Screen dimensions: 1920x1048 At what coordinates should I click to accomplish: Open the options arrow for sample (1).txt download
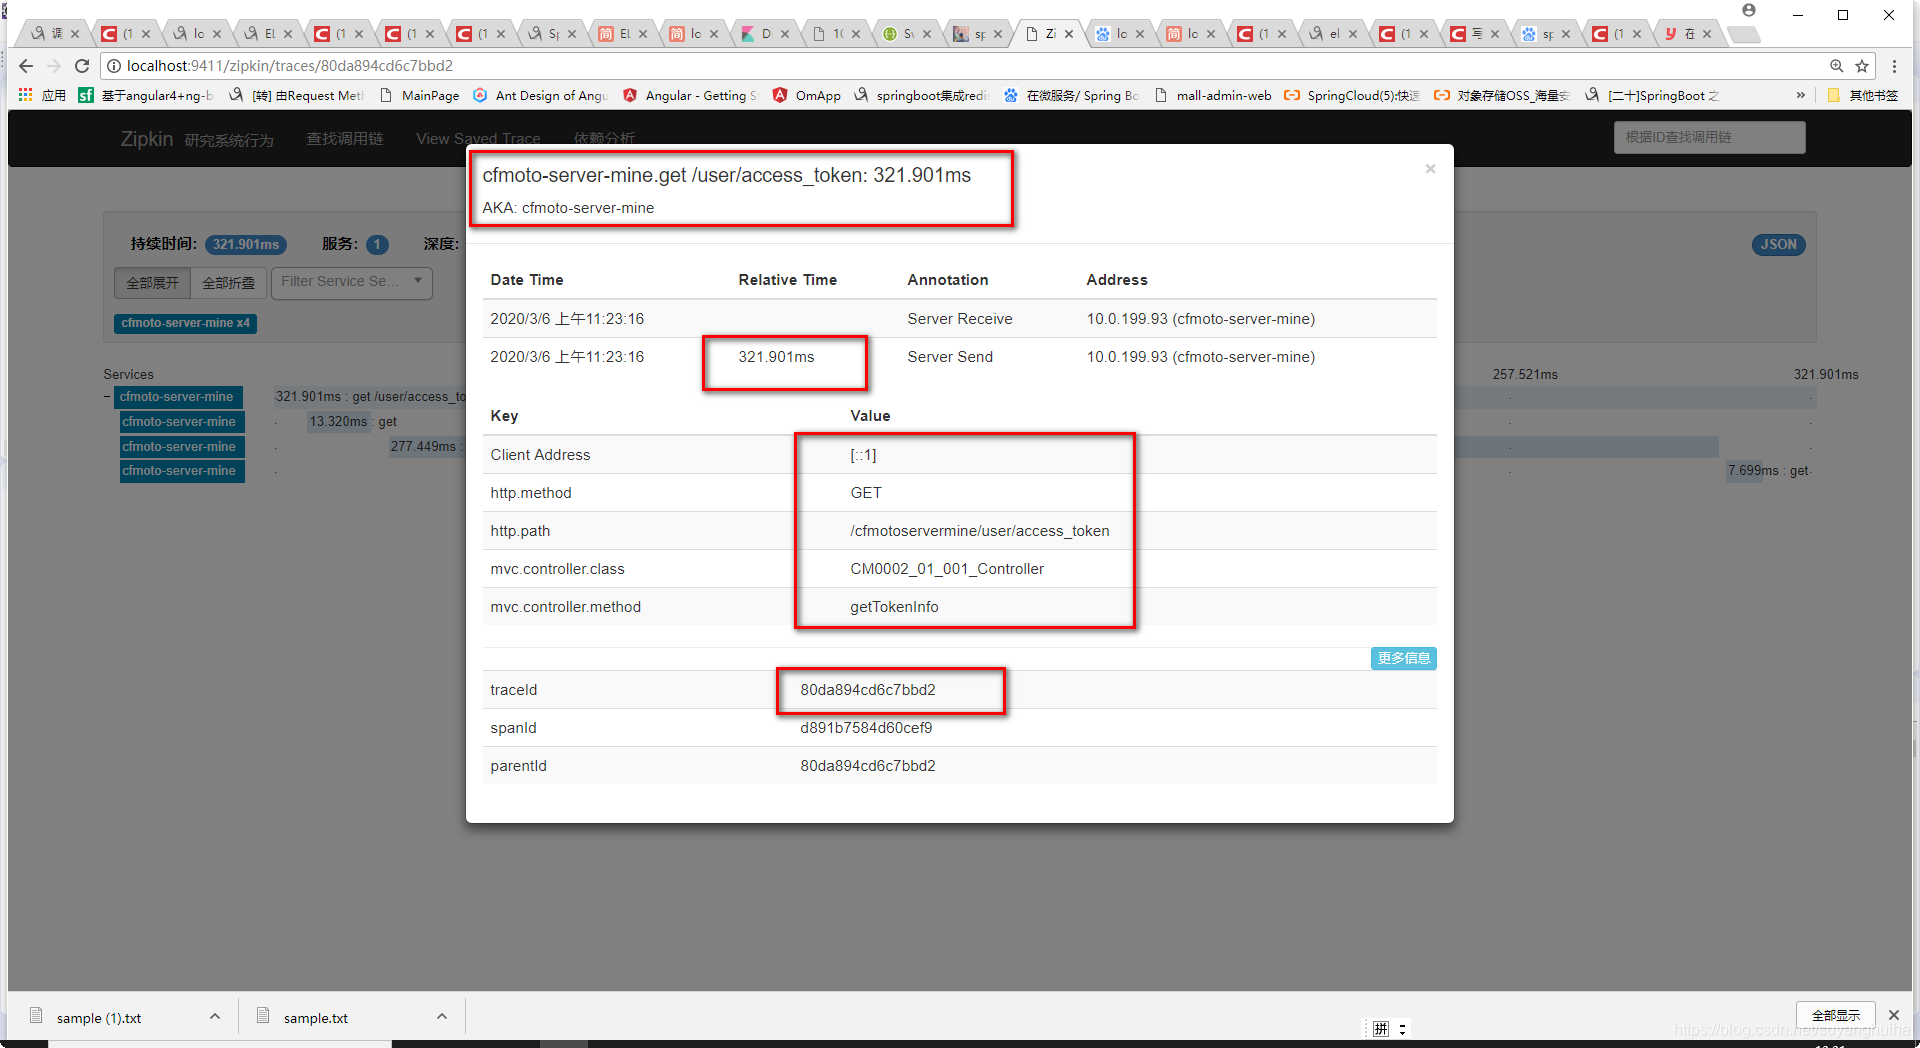[x=214, y=1016]
